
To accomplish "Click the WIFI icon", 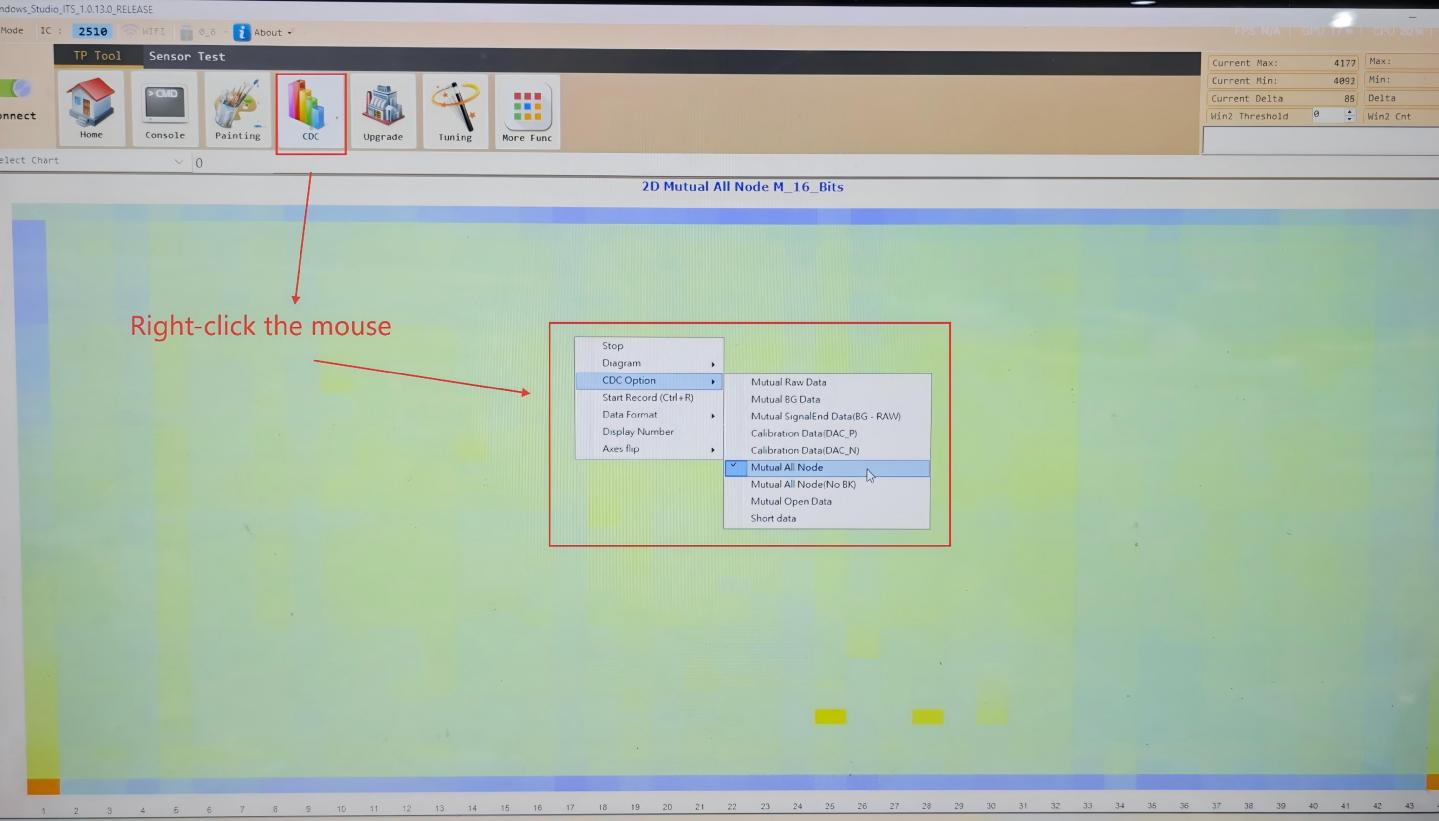I will [x=129, y=31].
